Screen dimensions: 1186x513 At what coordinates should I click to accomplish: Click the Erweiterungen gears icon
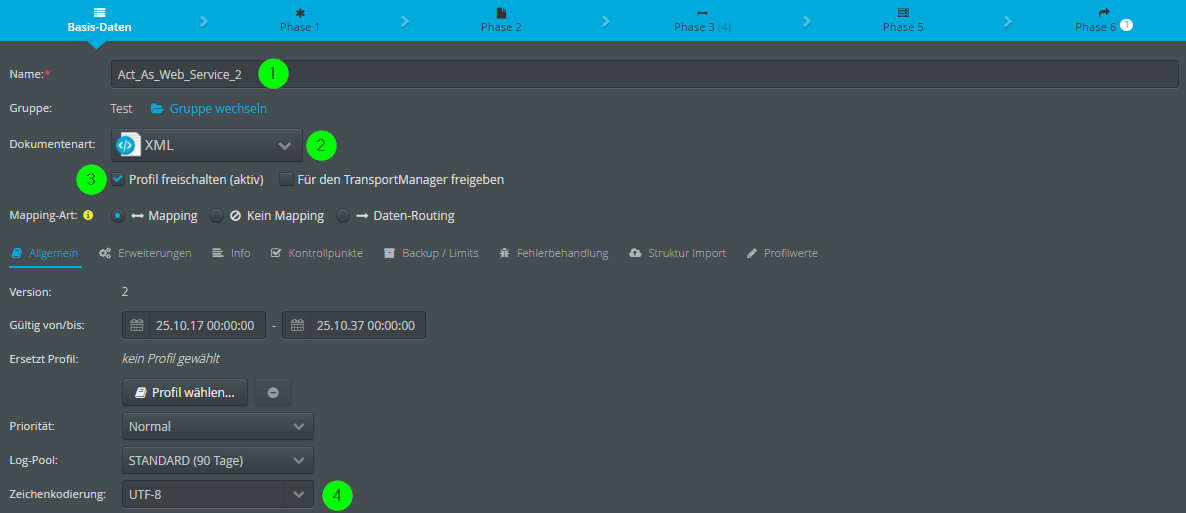coord(105,253)
